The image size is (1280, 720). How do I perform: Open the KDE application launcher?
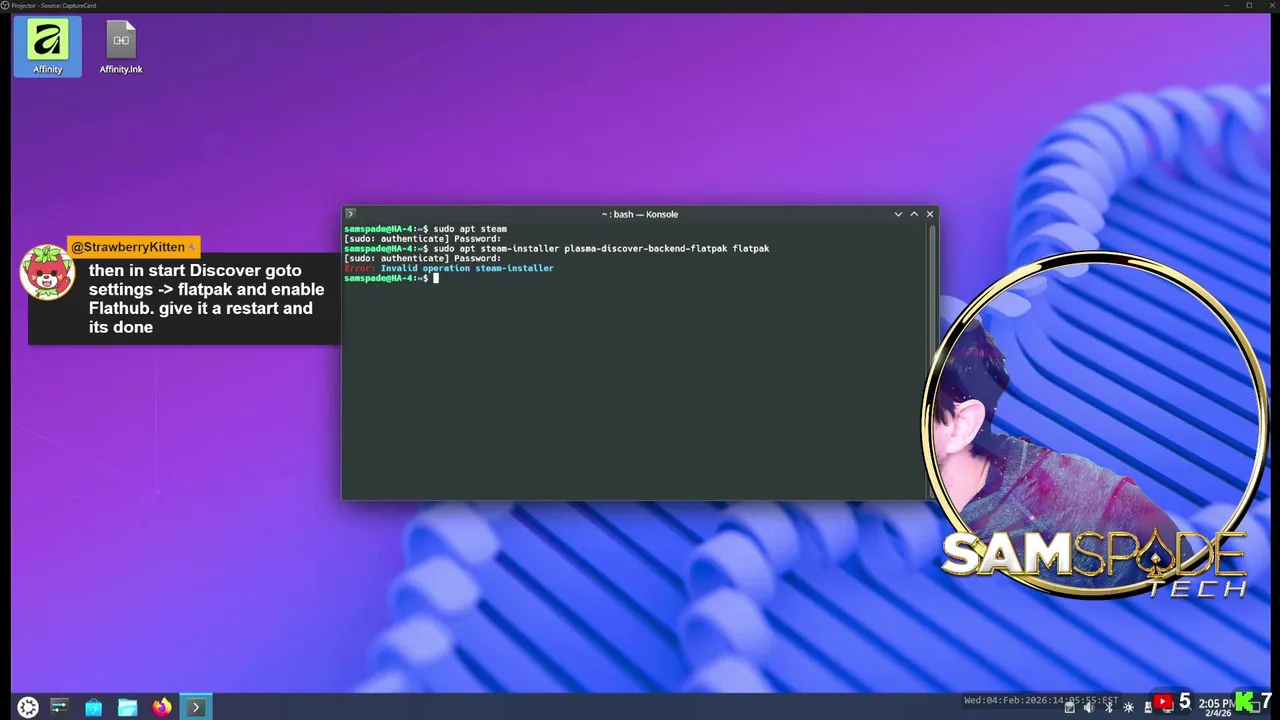tap(28, 707)
